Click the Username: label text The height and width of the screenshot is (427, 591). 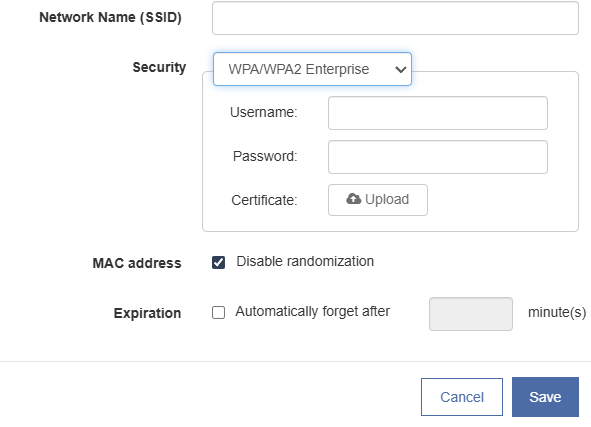(x=263, y=112)
